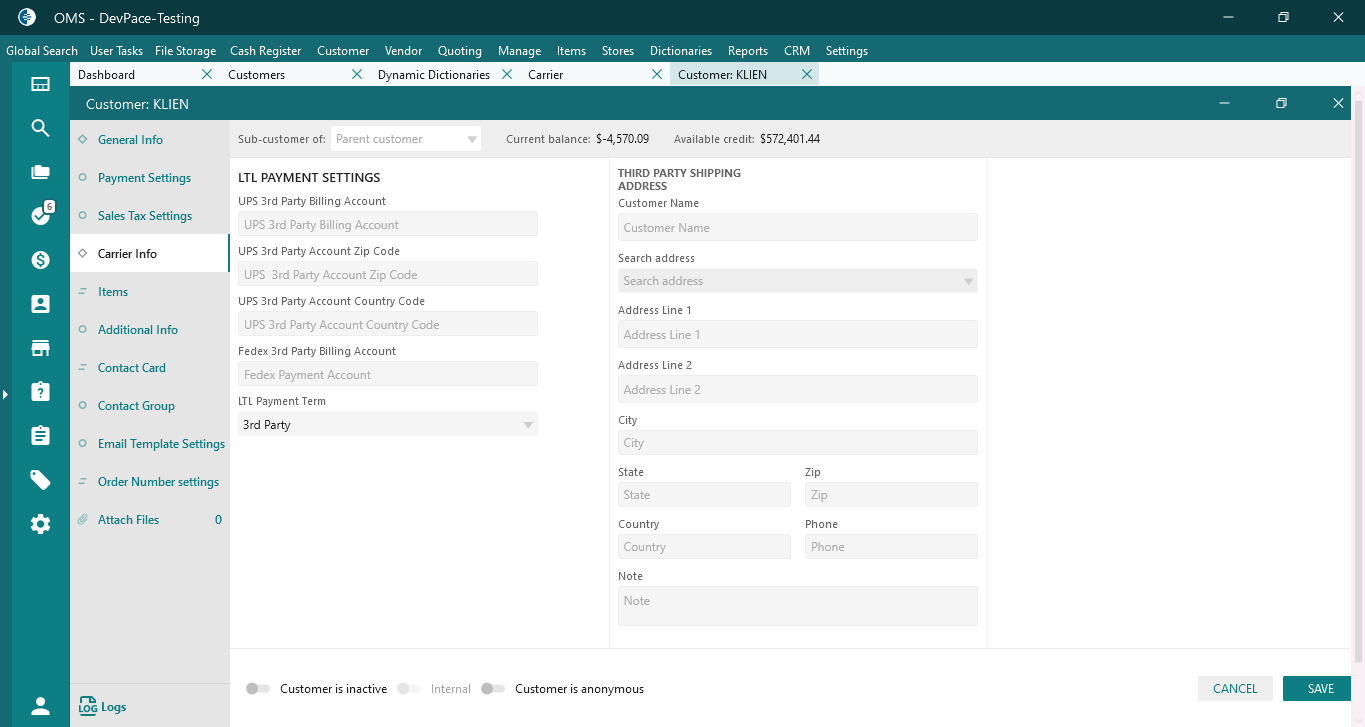Toggle the Customer is inactive switch
This screenshot has height=727, width=1365.
pyautogui.click(x=258, y=689)
